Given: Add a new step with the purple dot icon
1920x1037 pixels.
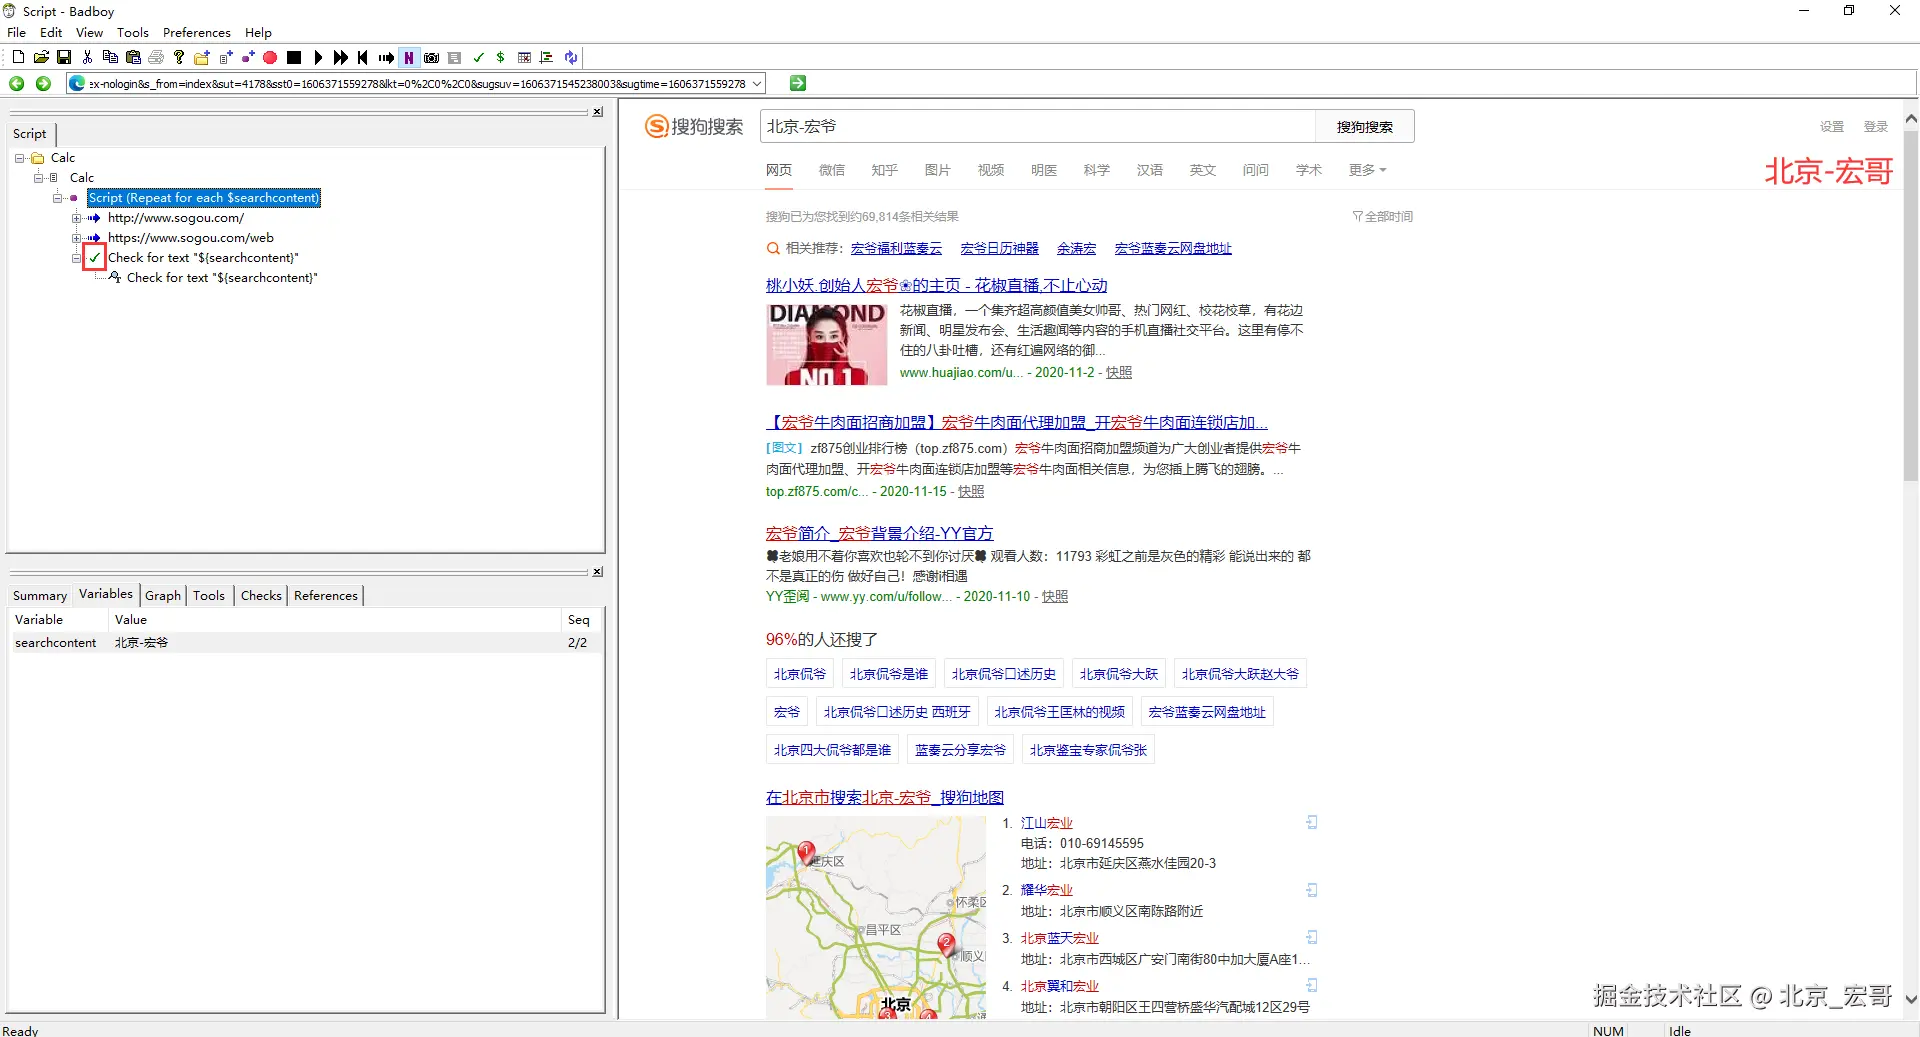Looking at the screenshot, I should click(248, 58).
